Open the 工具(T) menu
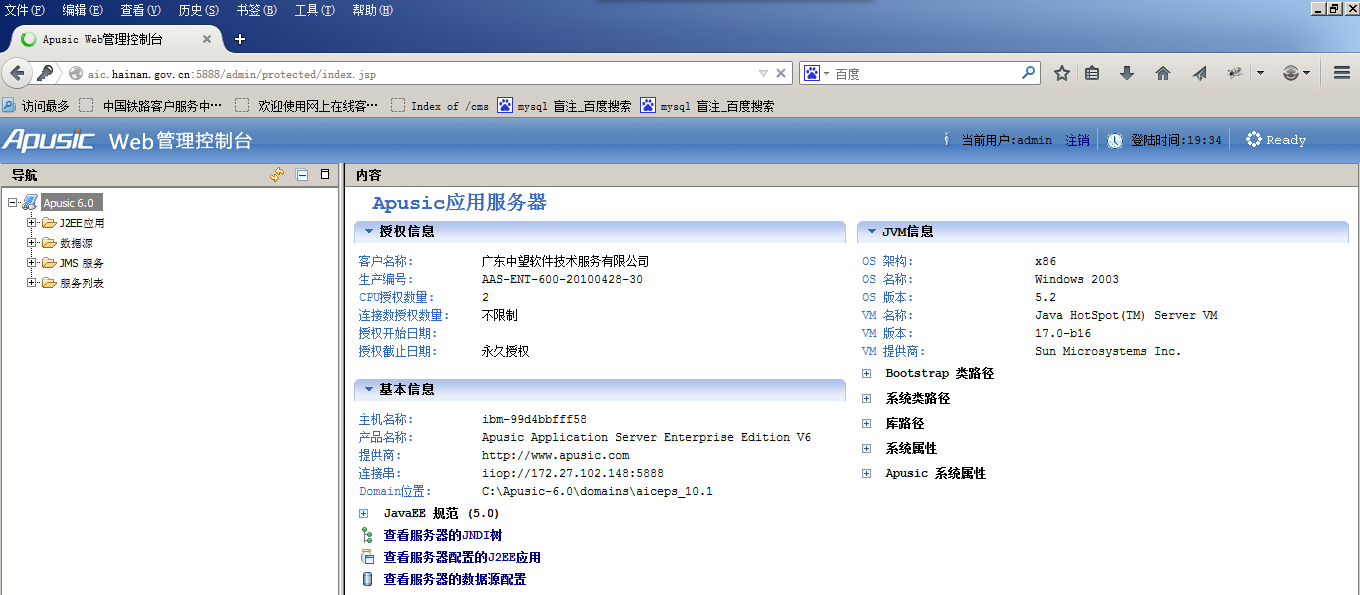This screenshot has width=1360, height=595. (314, 10)
